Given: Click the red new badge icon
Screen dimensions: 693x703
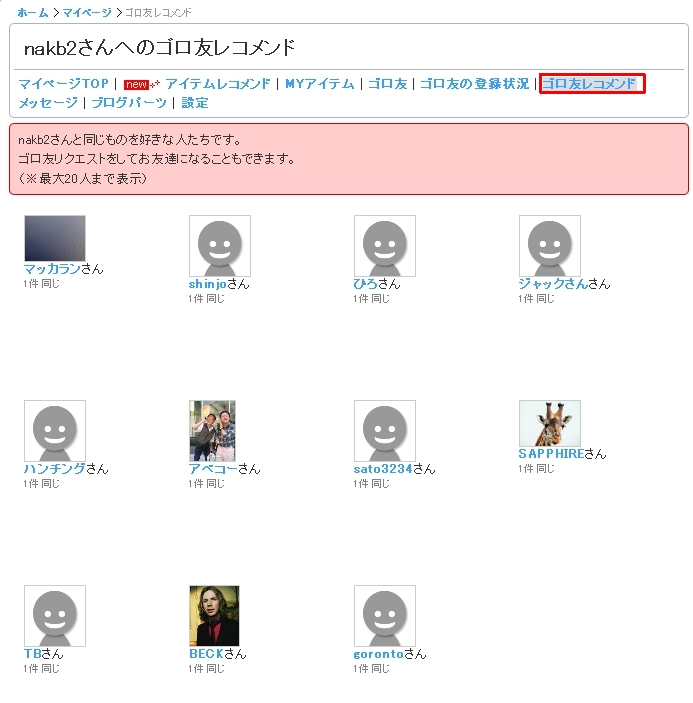Looking at the screenshot, I should [136, 84].
